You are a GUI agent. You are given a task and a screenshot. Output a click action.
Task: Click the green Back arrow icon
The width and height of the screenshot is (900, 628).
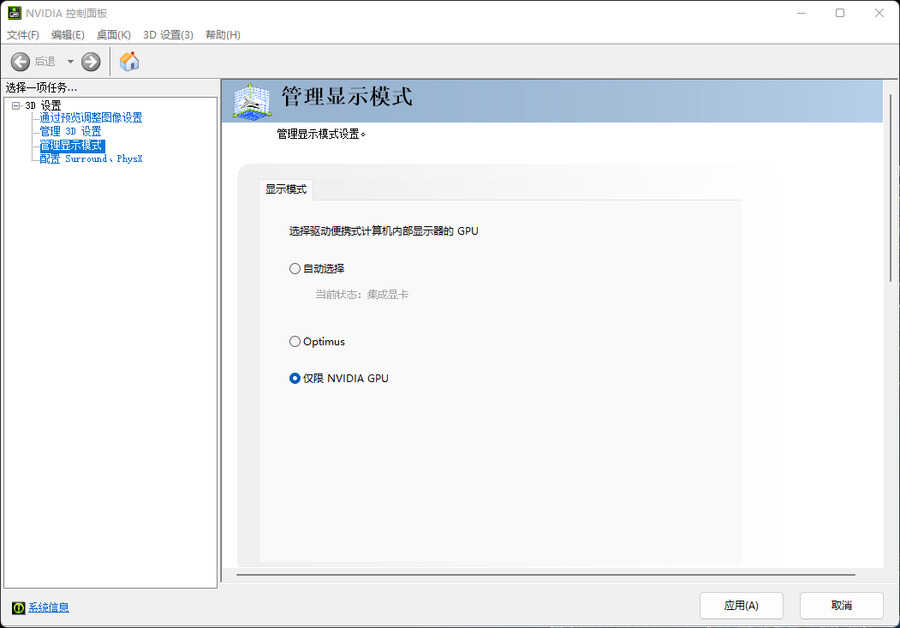[x=20, y=62]
